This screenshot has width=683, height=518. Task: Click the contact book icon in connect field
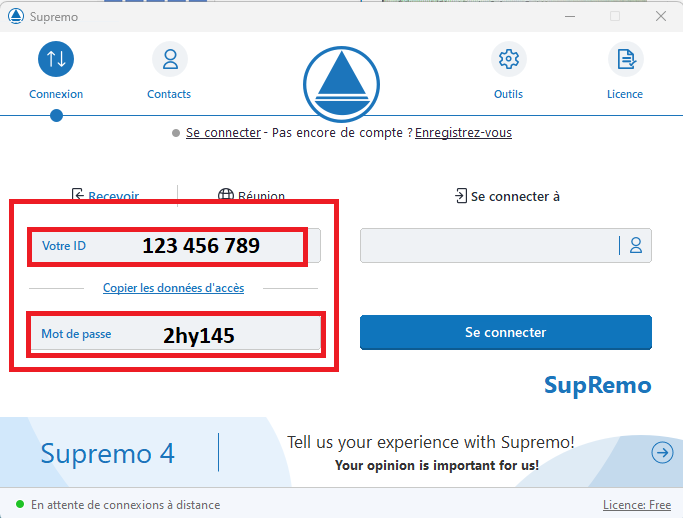point(635,245)
